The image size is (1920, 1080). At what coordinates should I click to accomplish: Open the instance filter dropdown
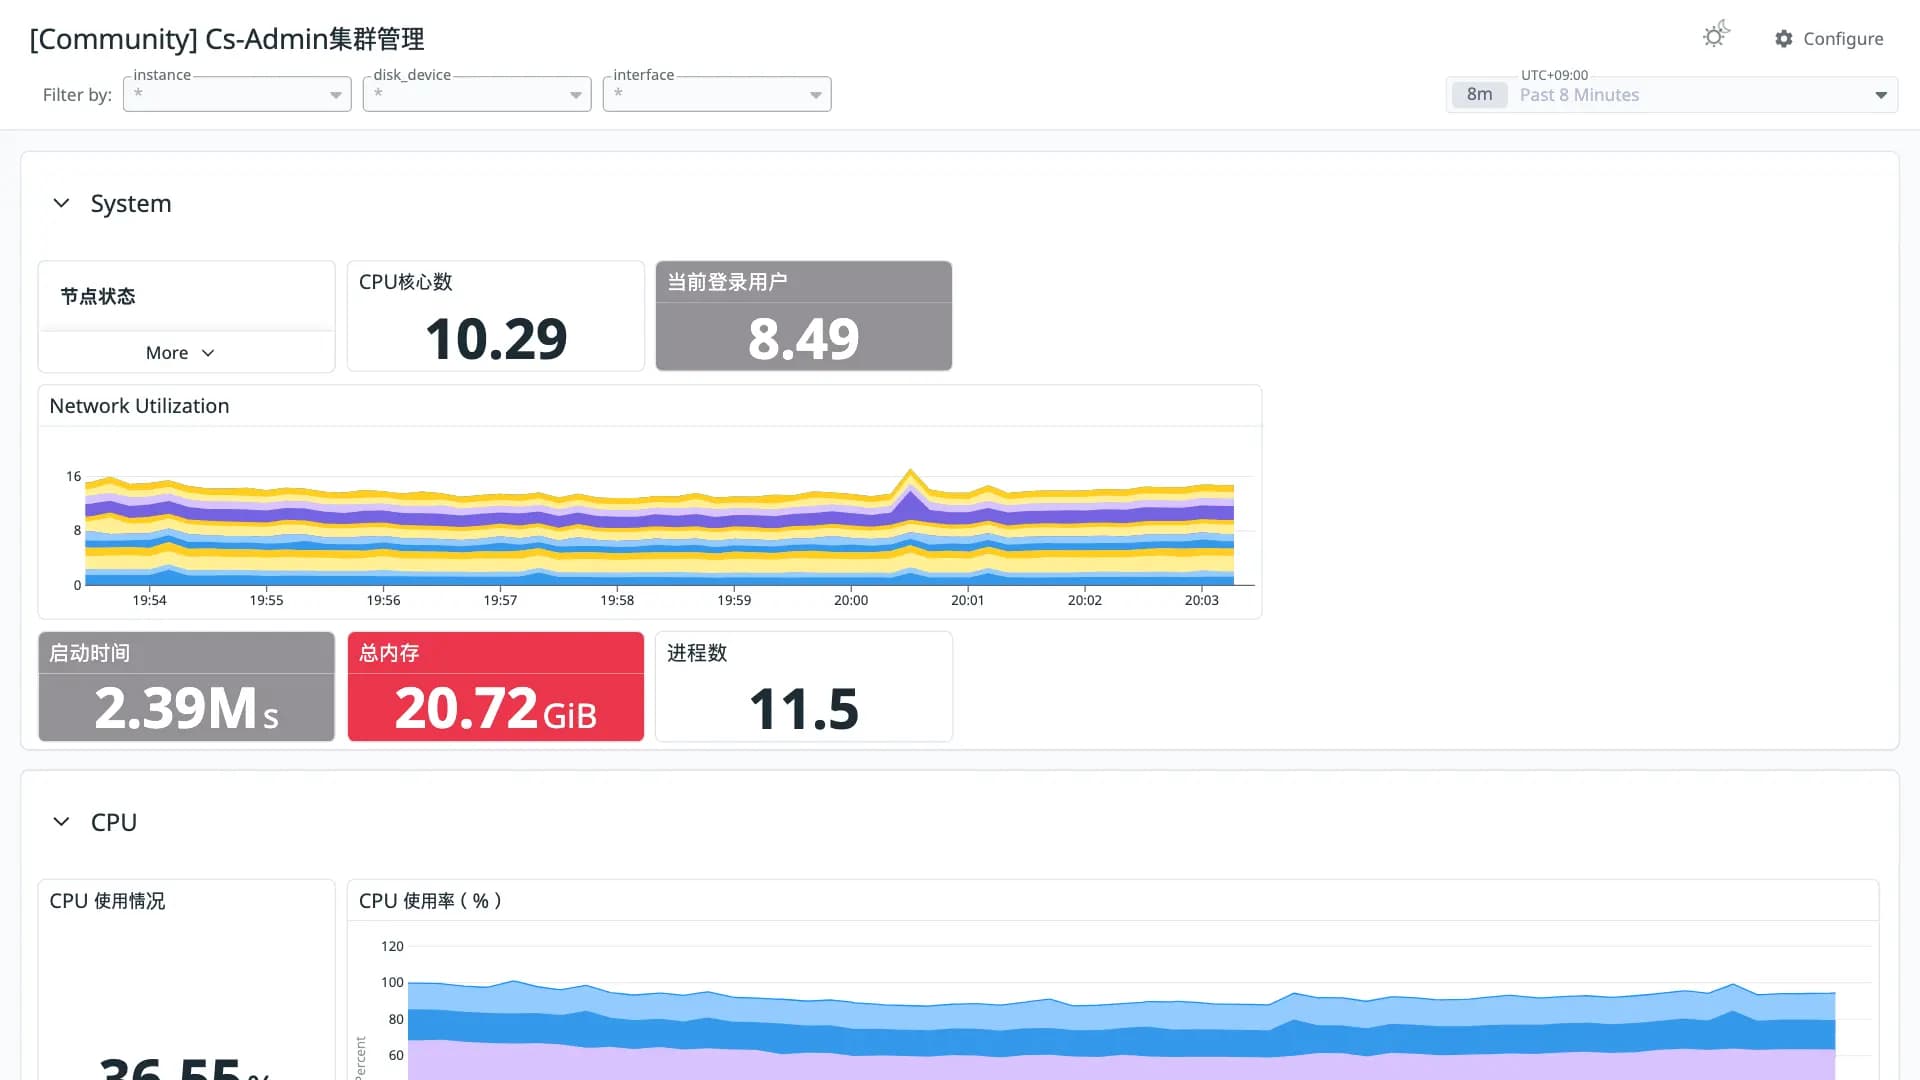[x=237, y=94]
